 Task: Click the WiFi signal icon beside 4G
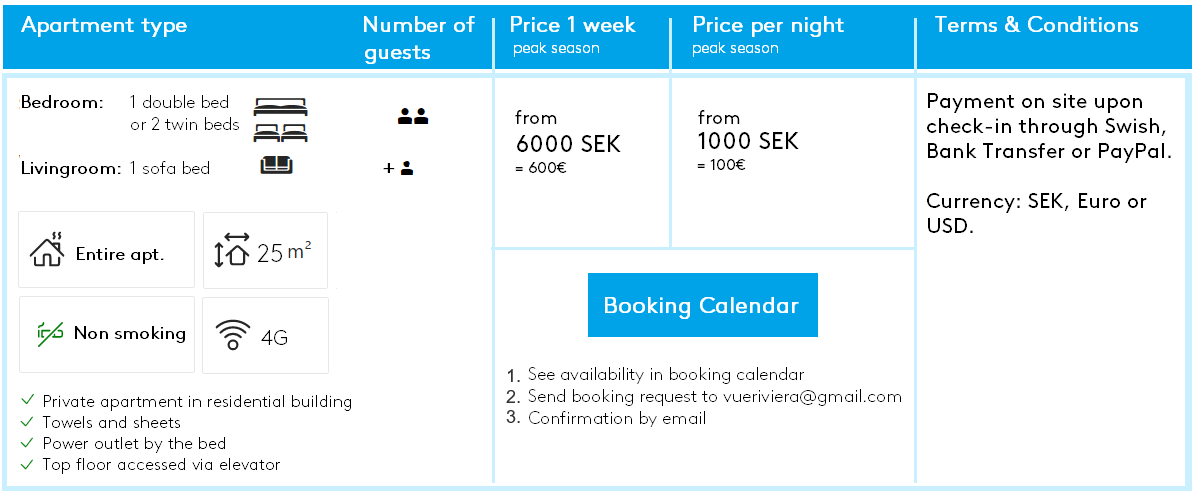click(x=234, y=335)
